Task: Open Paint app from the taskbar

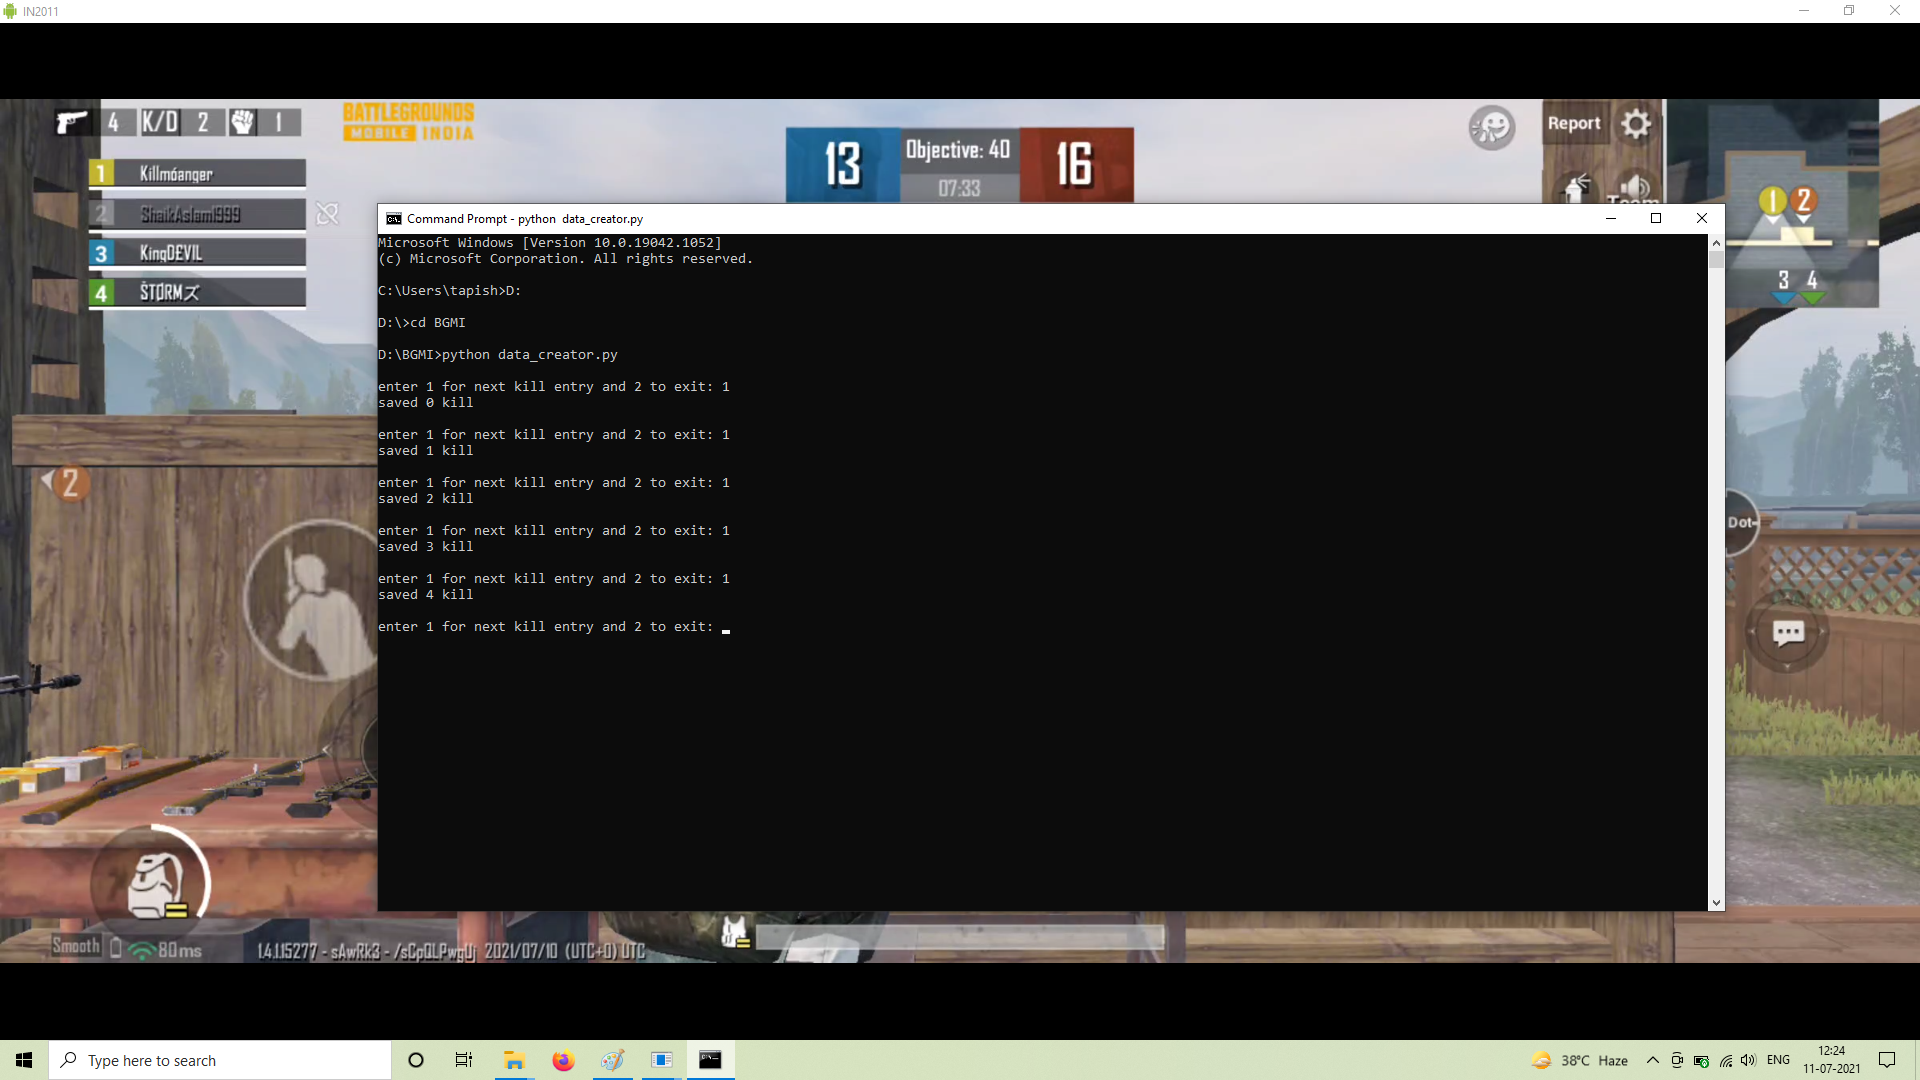Action: point(612,1060)
